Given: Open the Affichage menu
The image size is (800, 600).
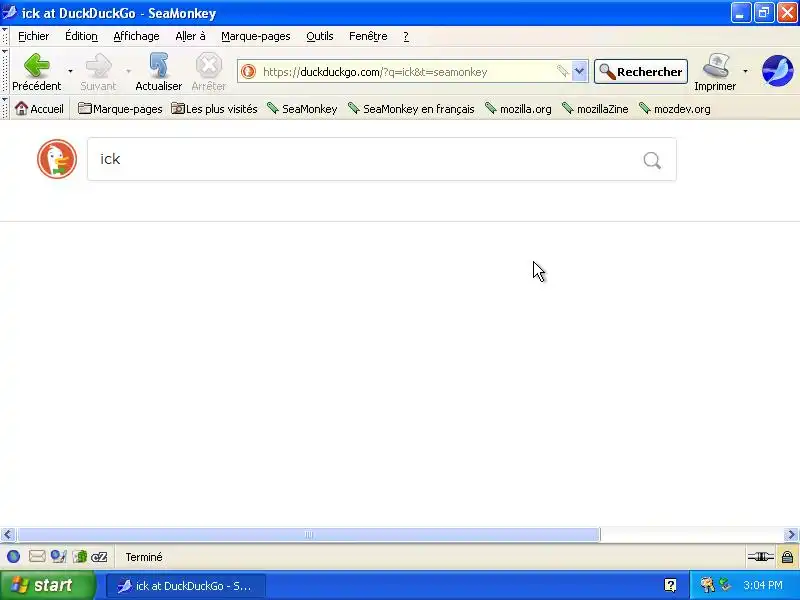Looking at the screenshot, I should point(136,36).
